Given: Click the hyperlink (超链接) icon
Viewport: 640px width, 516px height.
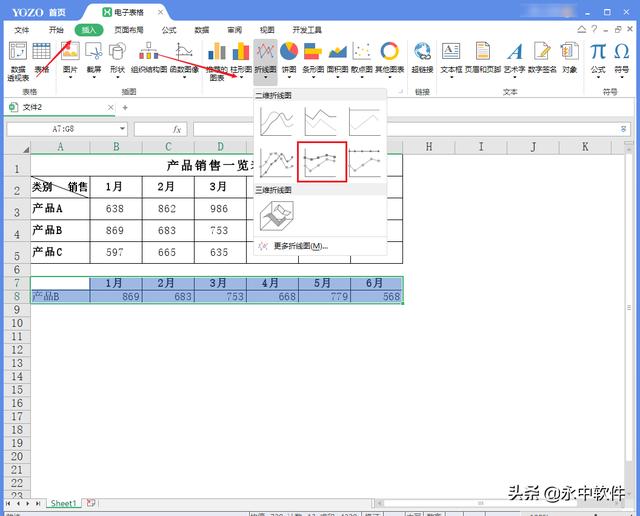Looking at the screenshot, I should click(422, 57).
